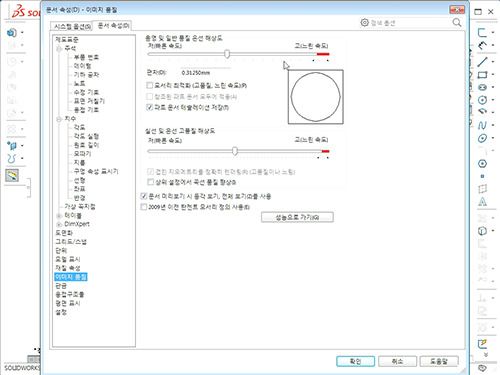500x375 pixels.
Task: Select '구멍 속성 표시기' under 치수
Action: 96,171
